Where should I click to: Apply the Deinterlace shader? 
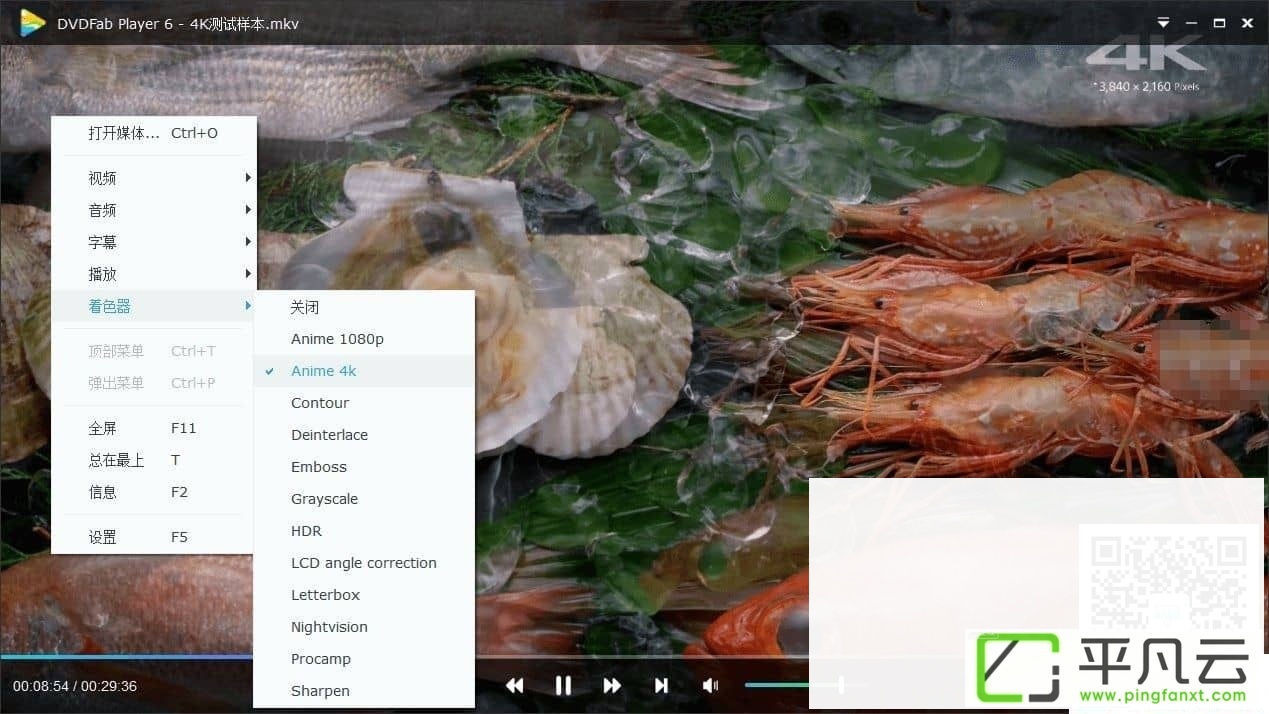click(x=364, y=435)
